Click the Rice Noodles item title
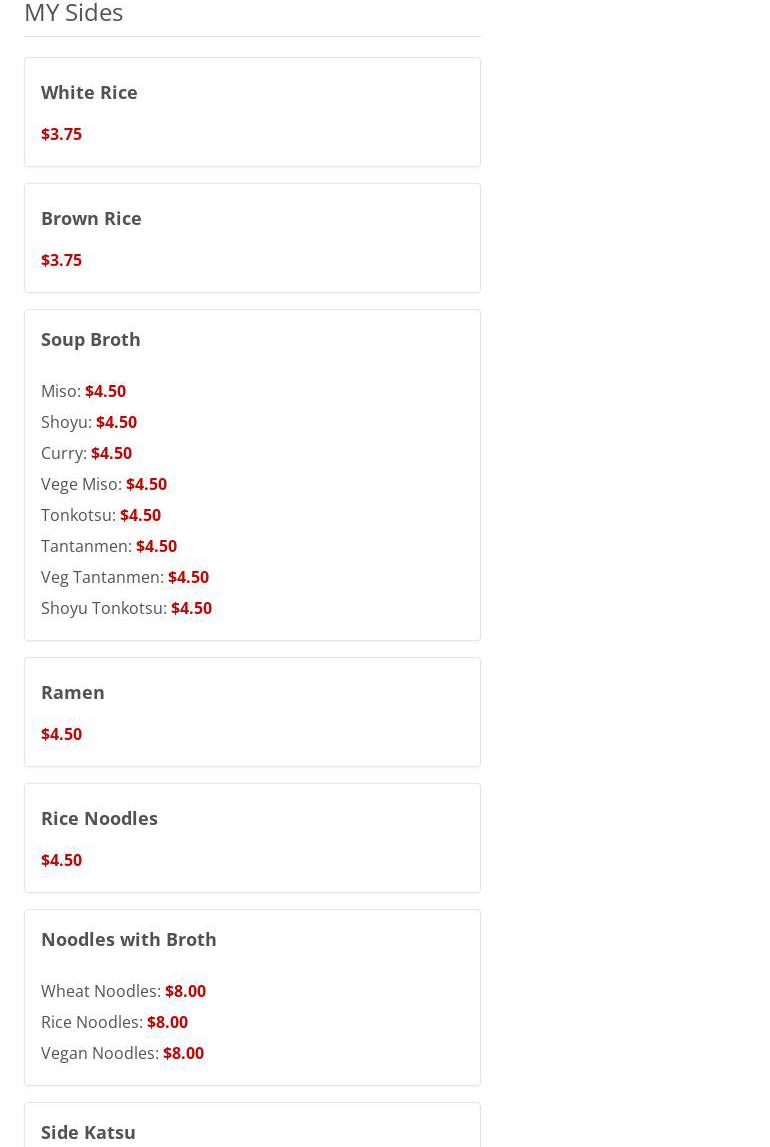The width and height of the screenshot is (770, 1147). tap(99, 818)
